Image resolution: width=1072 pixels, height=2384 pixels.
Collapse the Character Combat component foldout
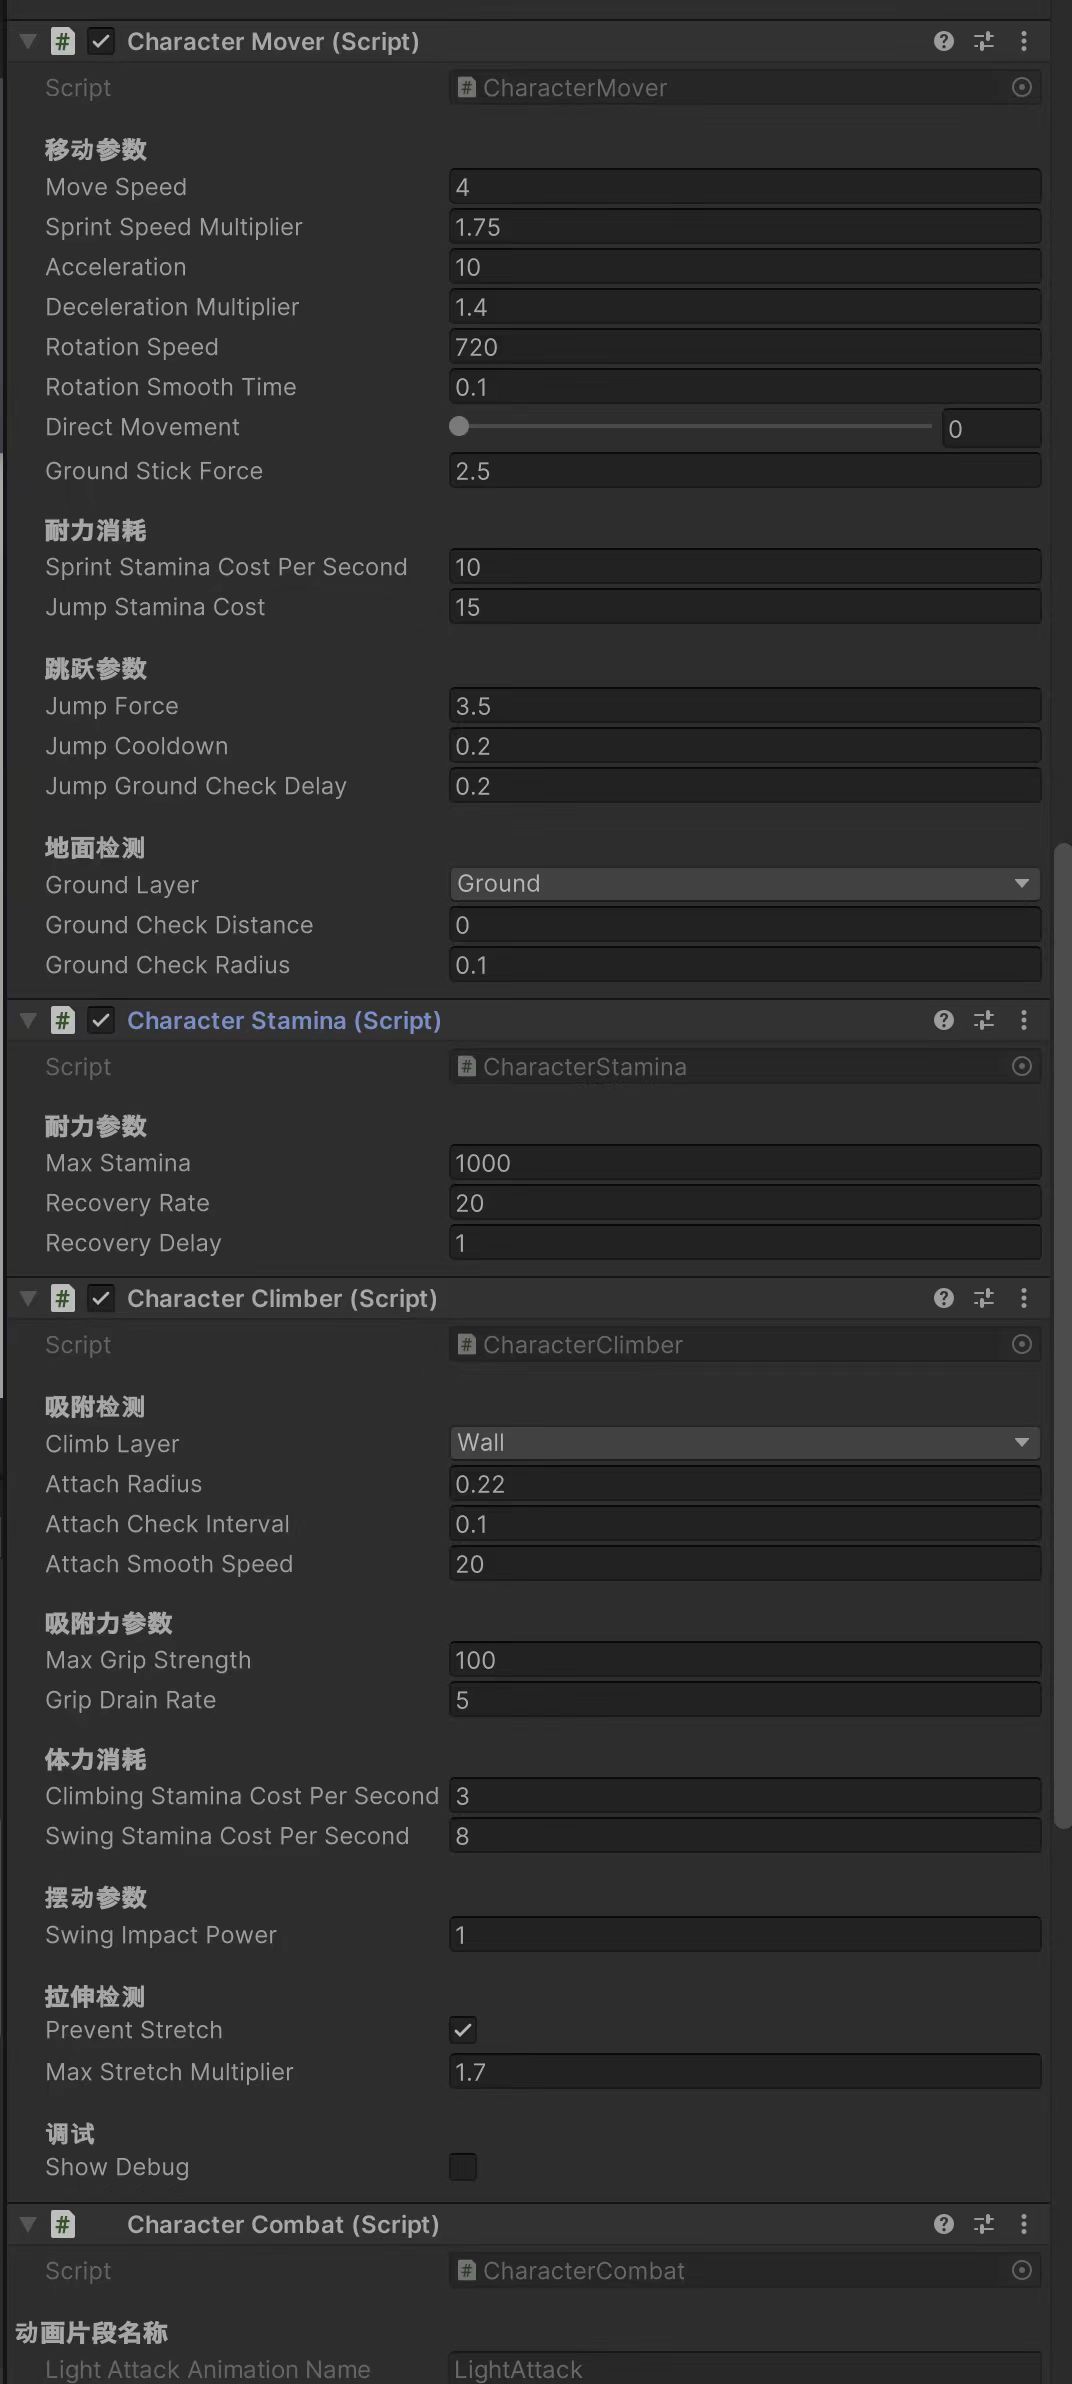pos(28,2224)
